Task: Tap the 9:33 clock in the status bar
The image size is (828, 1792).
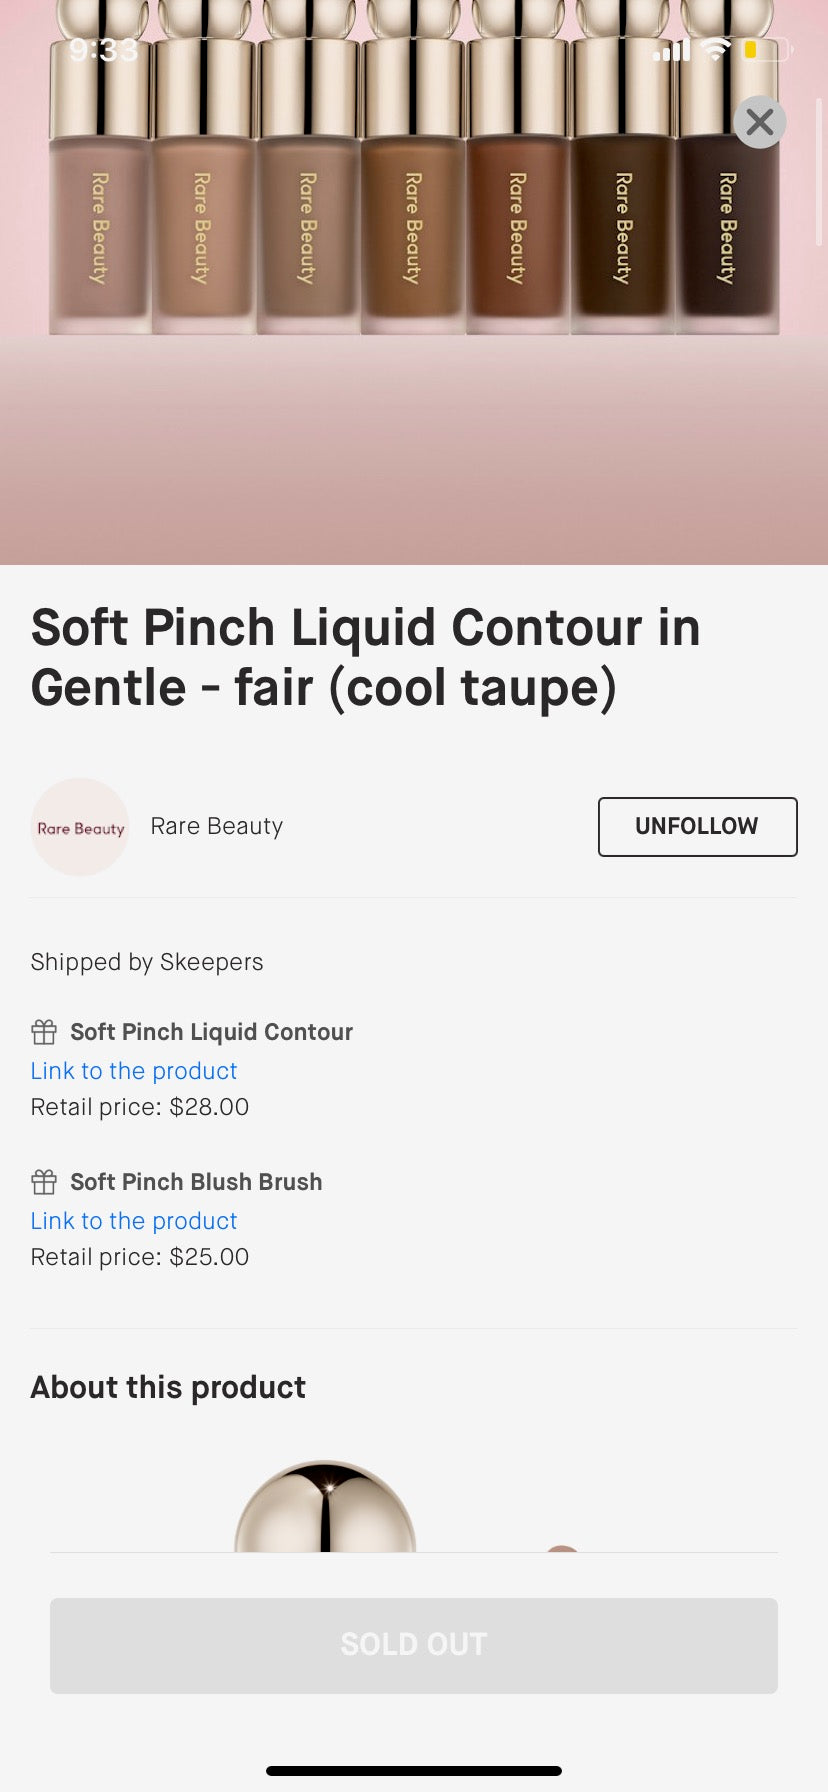Action: coord(104,50)
